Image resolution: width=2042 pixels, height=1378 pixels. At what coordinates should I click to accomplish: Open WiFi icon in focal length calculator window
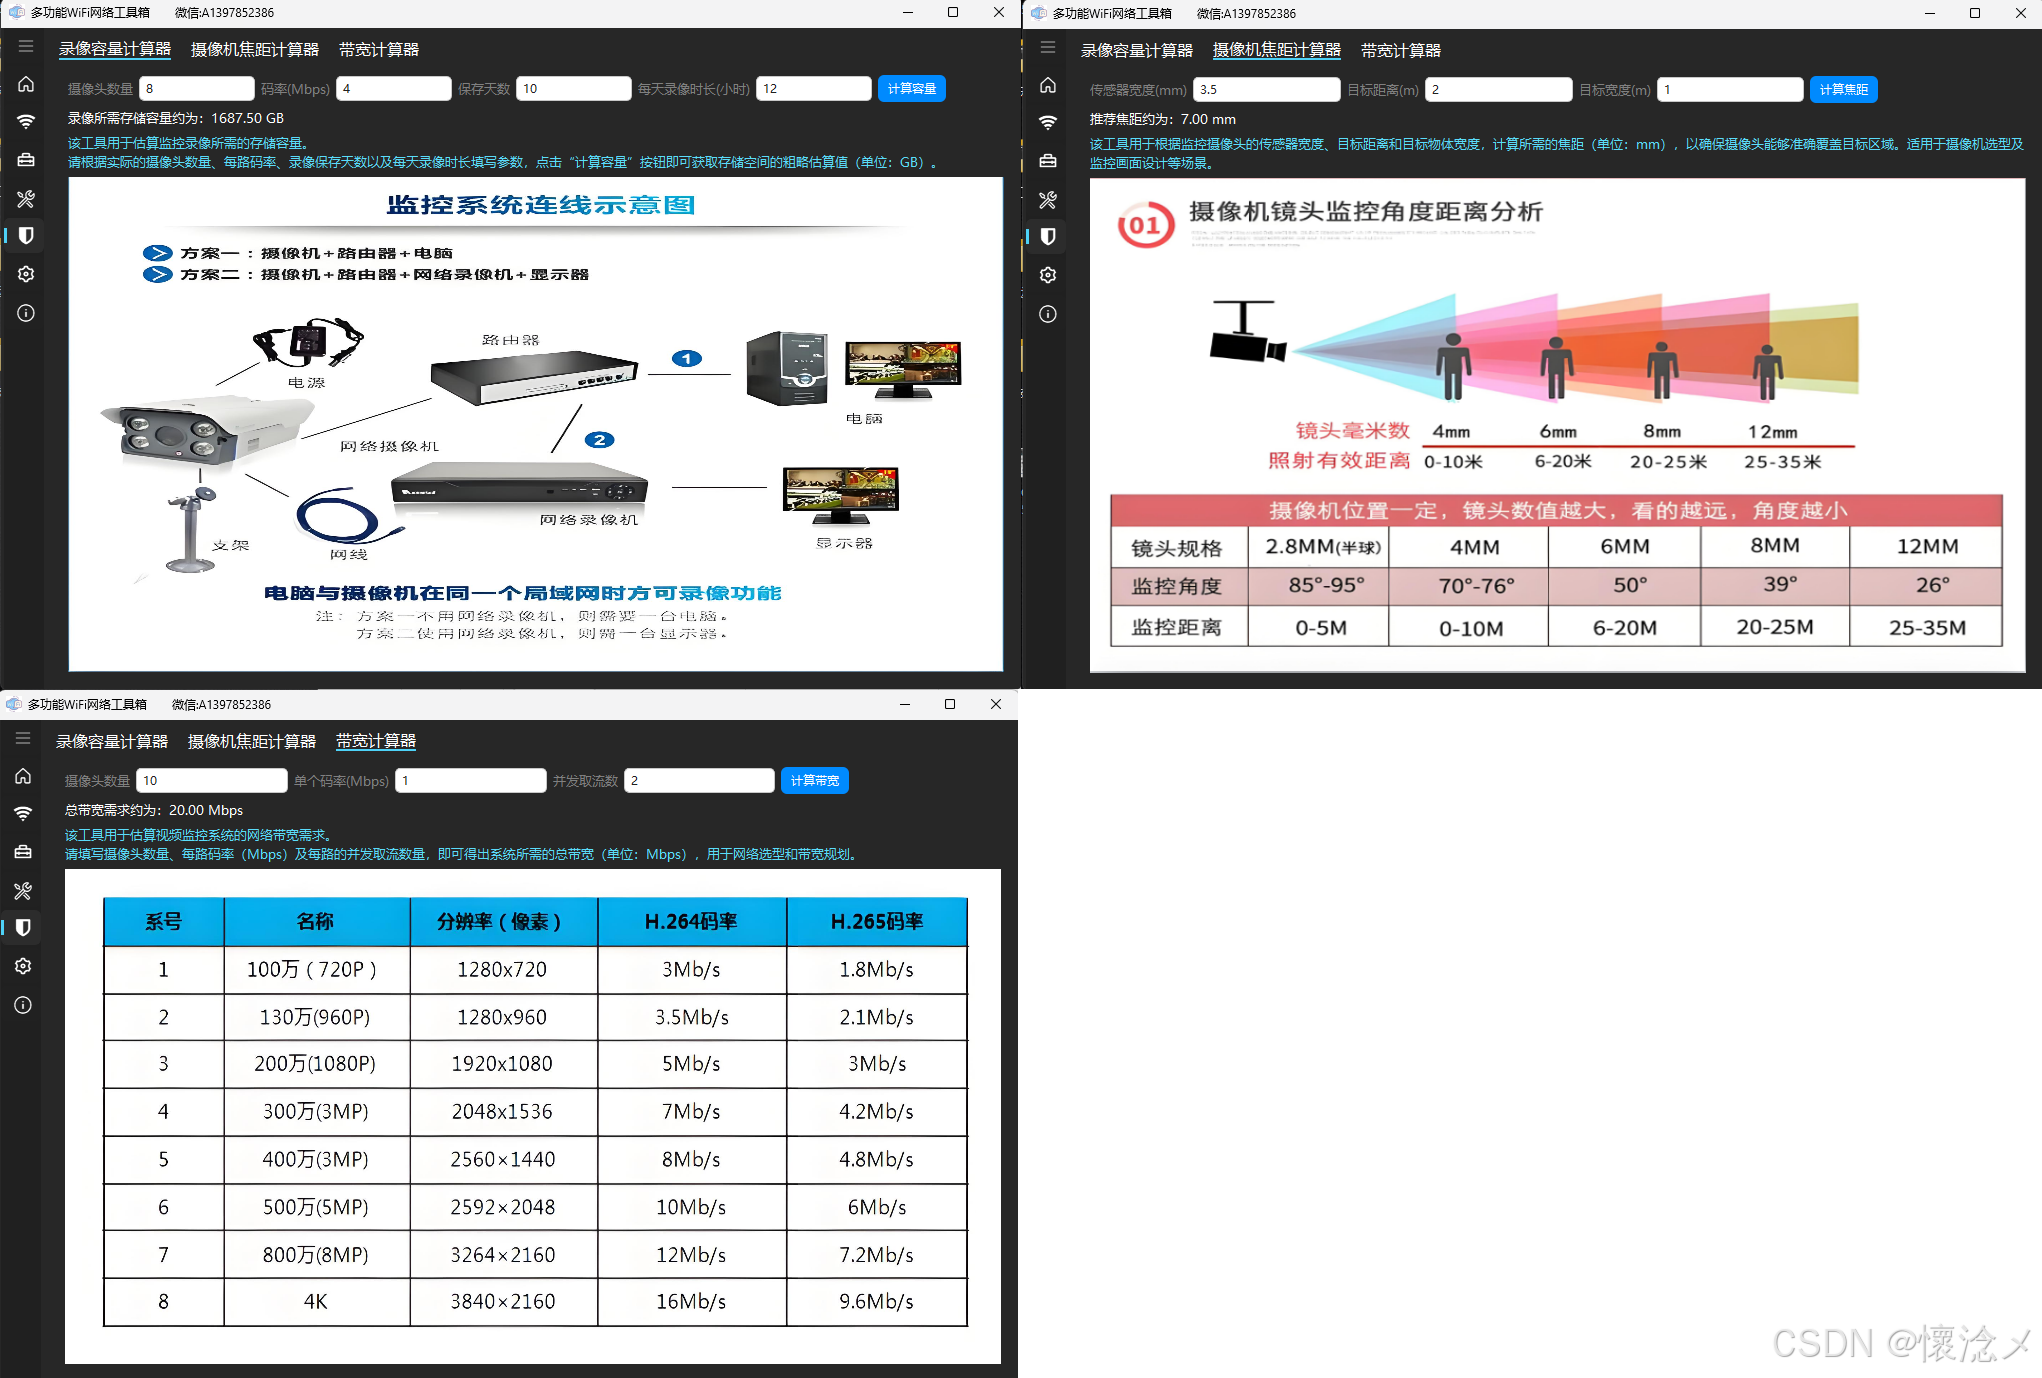click(x=1048, y=123)
